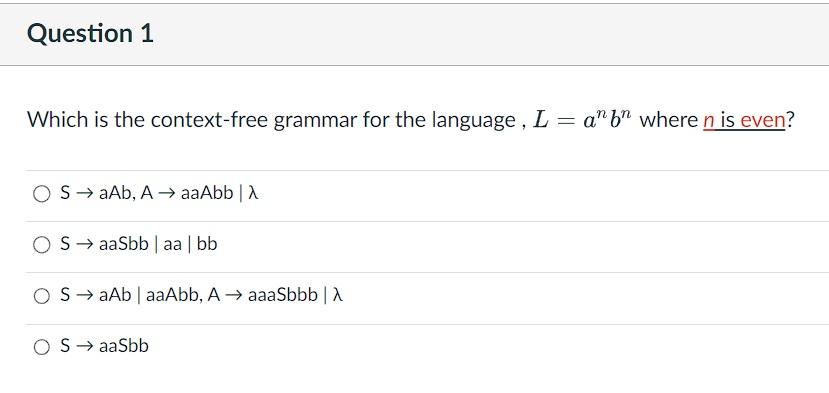Screen dimensions: 829x393
Task: Click the answer label text S → aAb, A → aaAbb
Action: click(146, 194)
